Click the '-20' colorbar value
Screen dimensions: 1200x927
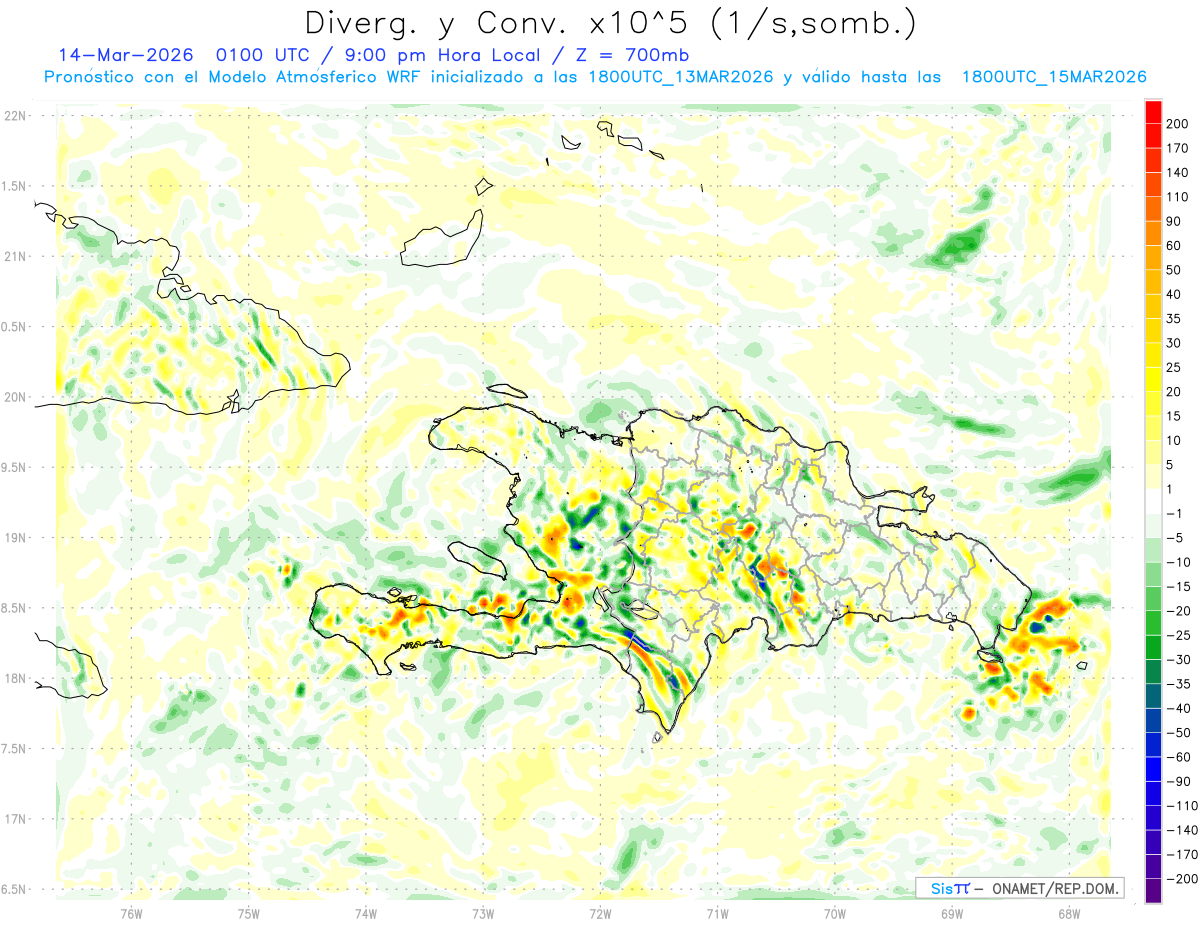click(1181, 611)
